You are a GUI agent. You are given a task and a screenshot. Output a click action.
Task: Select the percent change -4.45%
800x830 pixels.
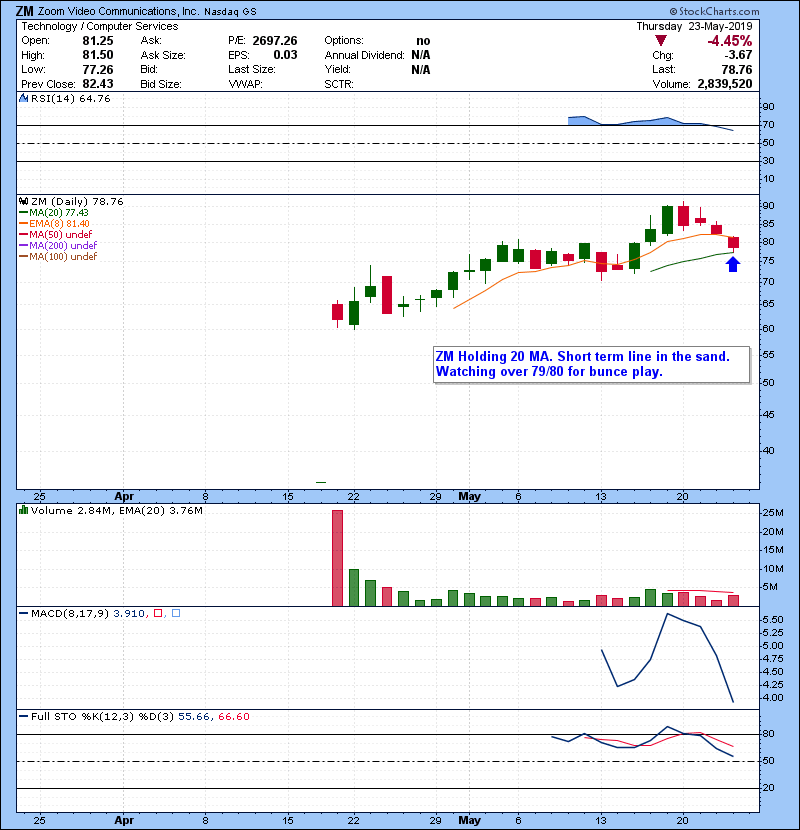point(730,41)
